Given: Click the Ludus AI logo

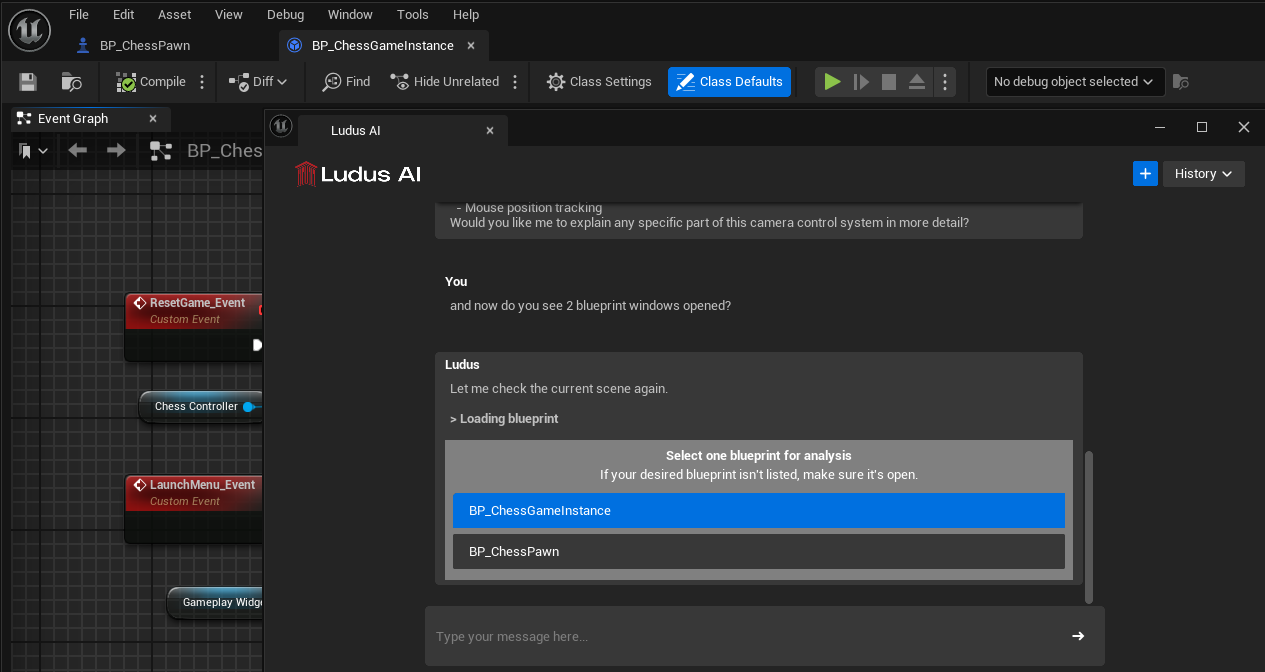Looking at the screenshot, I should (x=358, y=174).
